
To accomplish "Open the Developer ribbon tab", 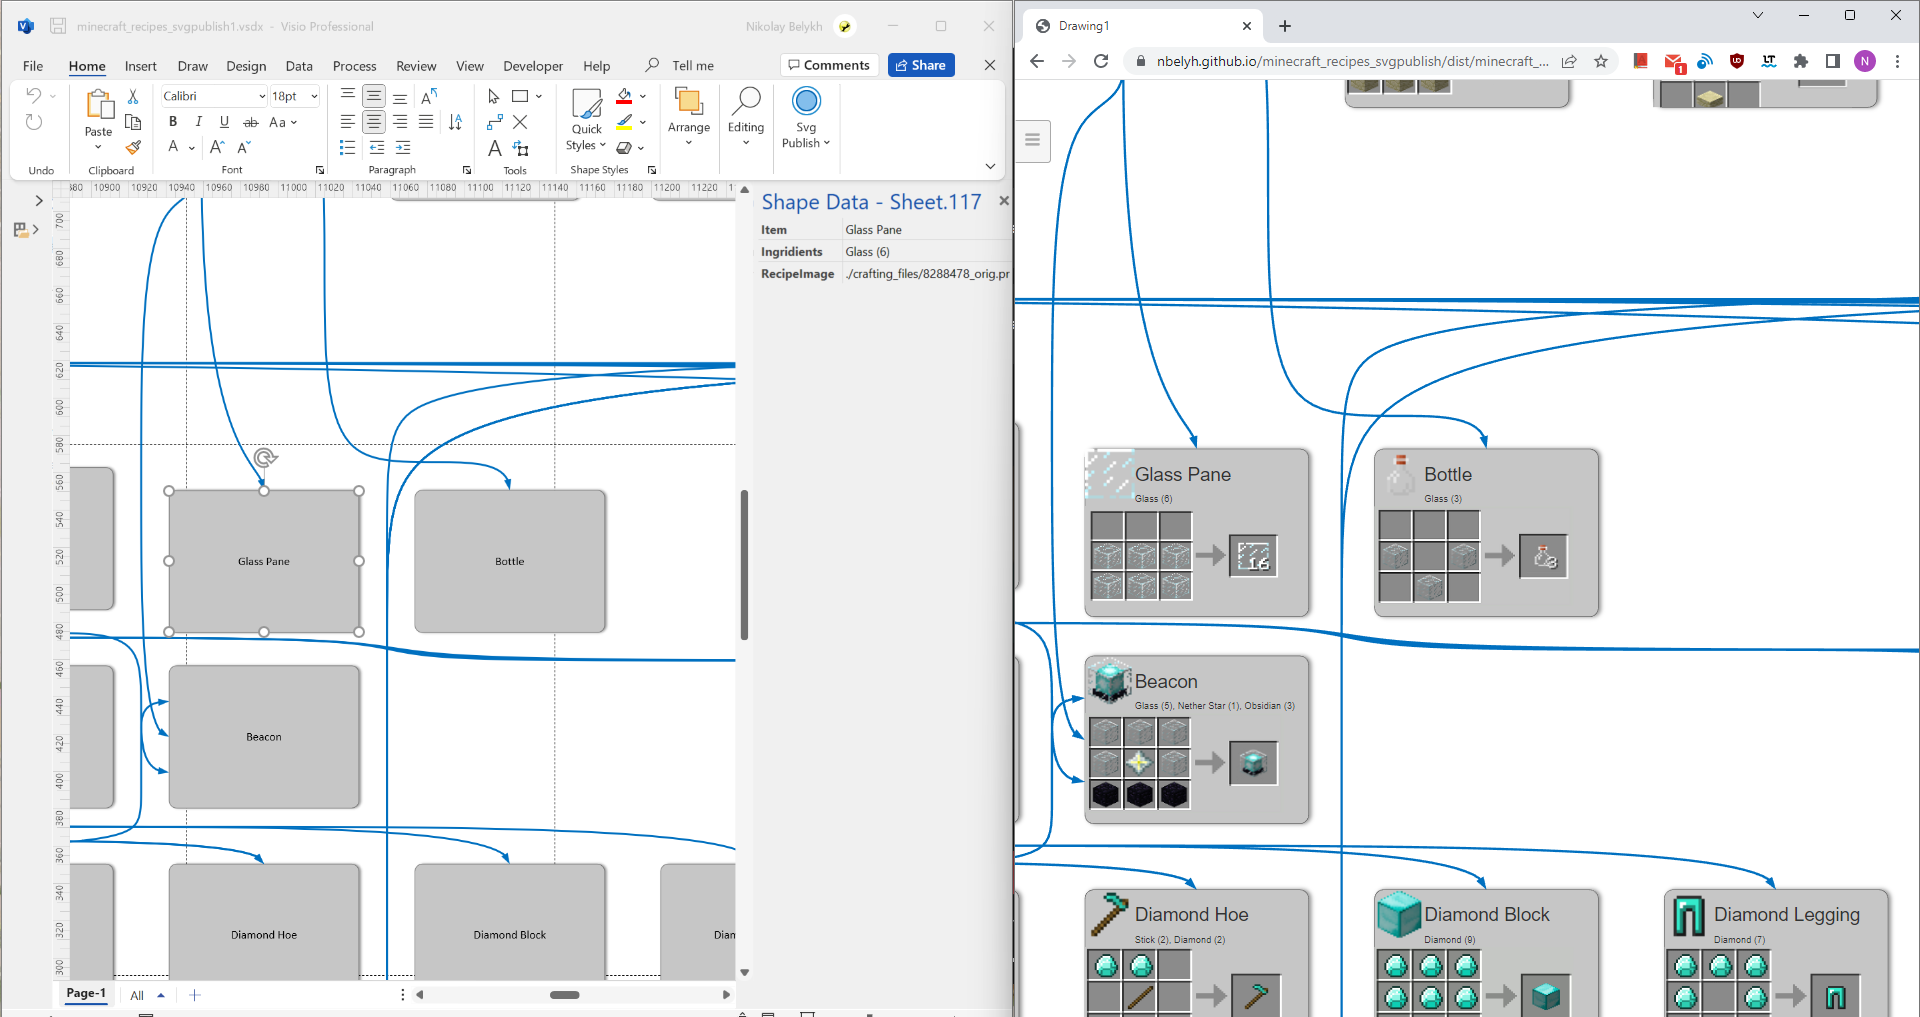I will (533, 66).
